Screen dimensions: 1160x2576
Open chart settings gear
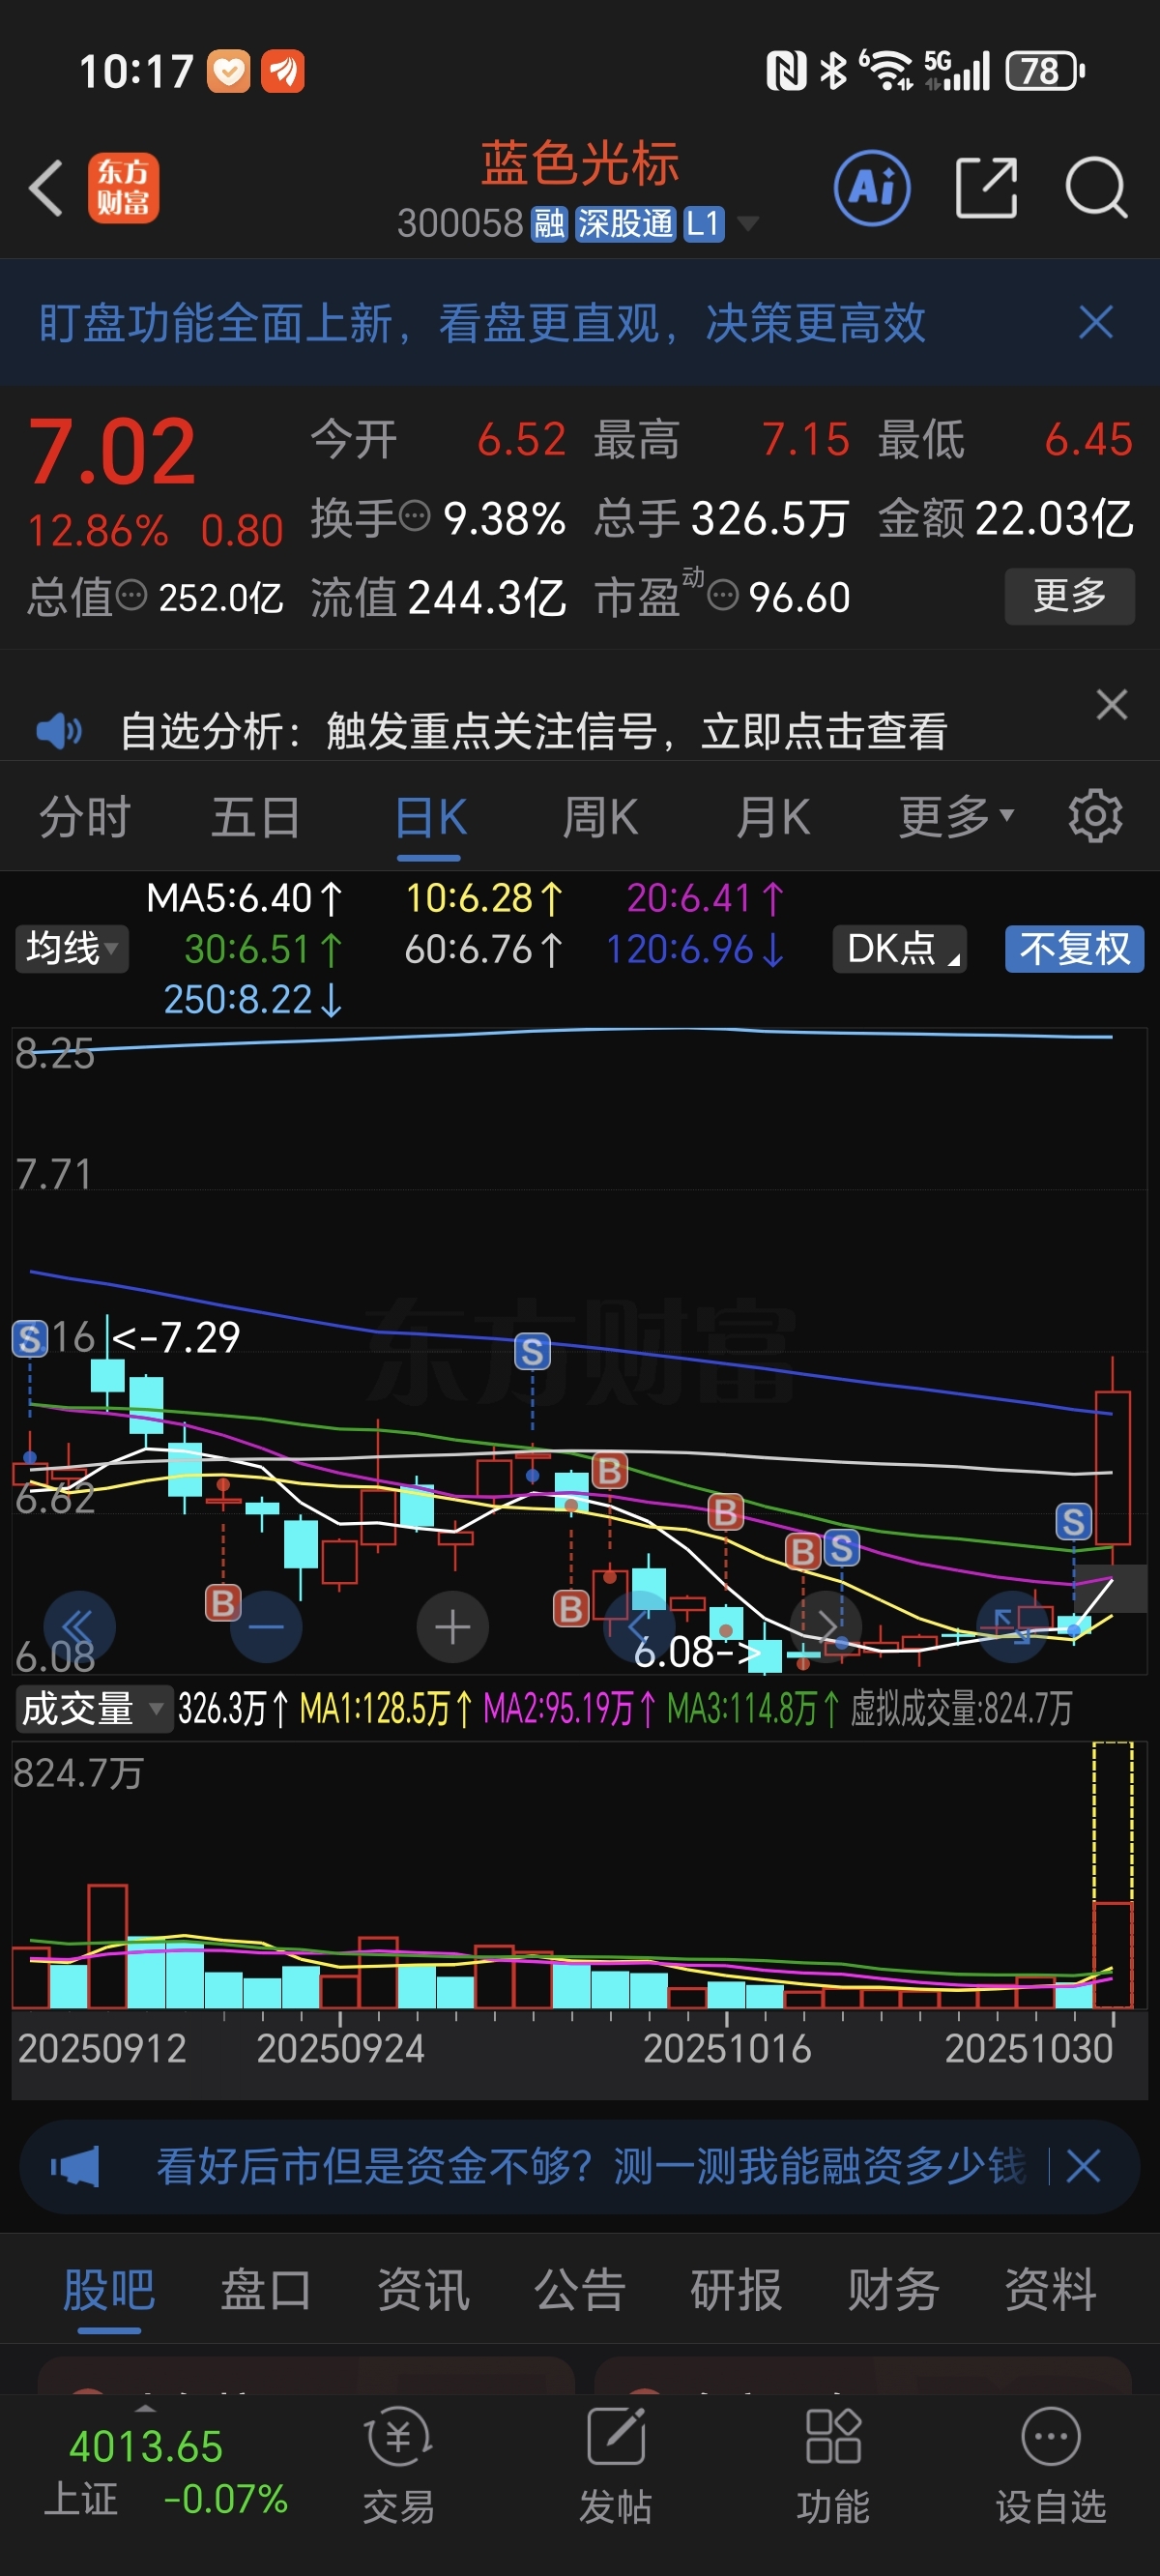[1095, 816]
